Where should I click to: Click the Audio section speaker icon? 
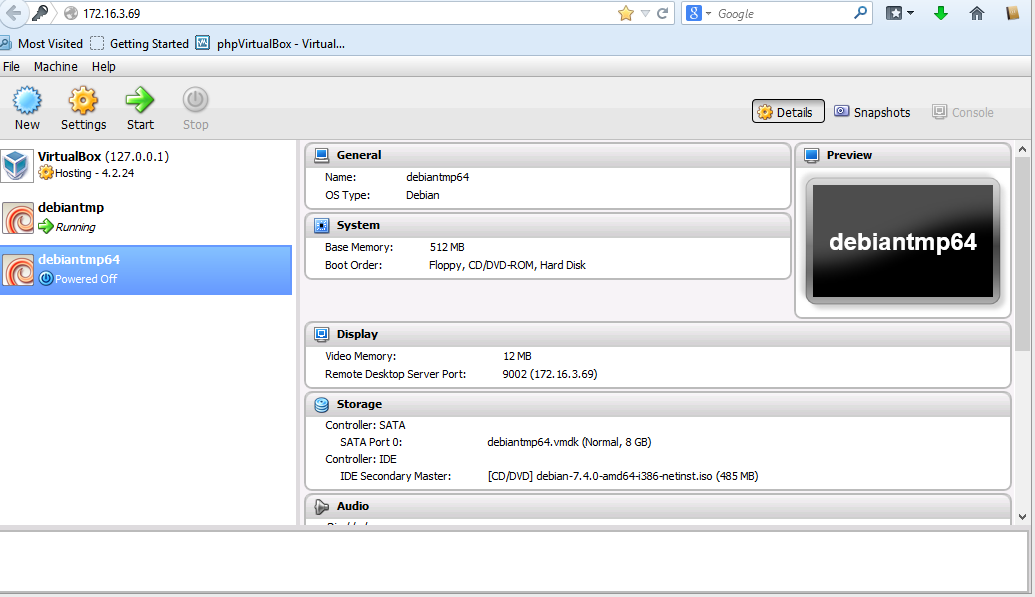coord(321,507)
